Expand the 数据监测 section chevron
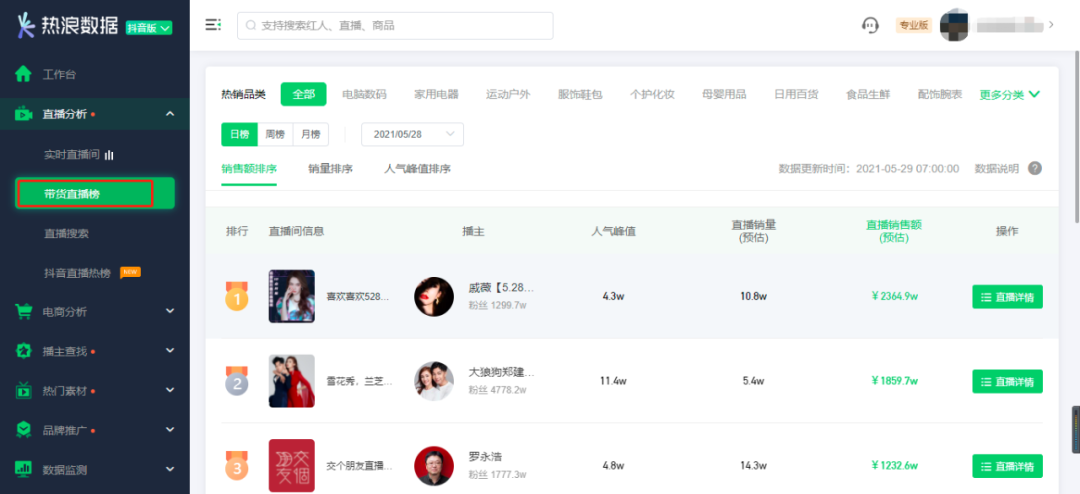Screen dimensions: 1080x494 tap(170, 469)
